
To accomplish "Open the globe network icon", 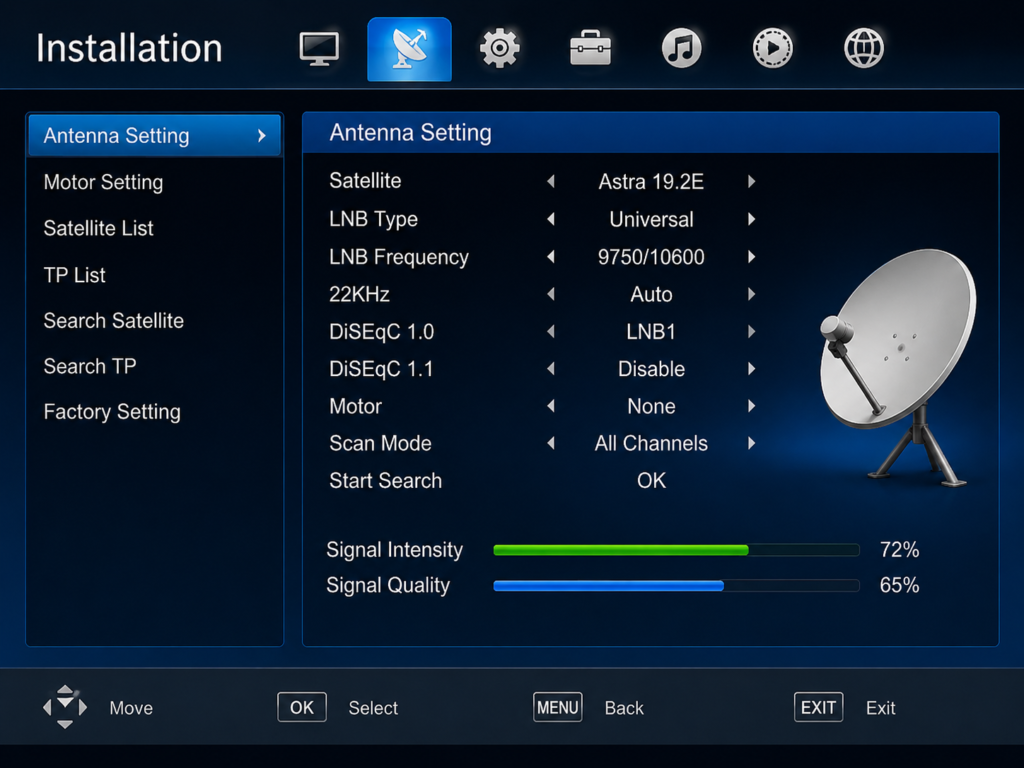I will (x=863, y=48).
